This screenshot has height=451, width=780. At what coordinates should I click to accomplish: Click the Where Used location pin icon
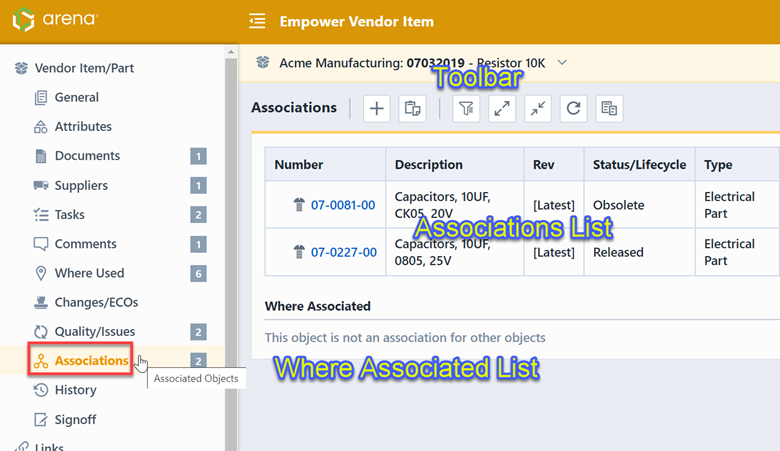pos(41,273)
